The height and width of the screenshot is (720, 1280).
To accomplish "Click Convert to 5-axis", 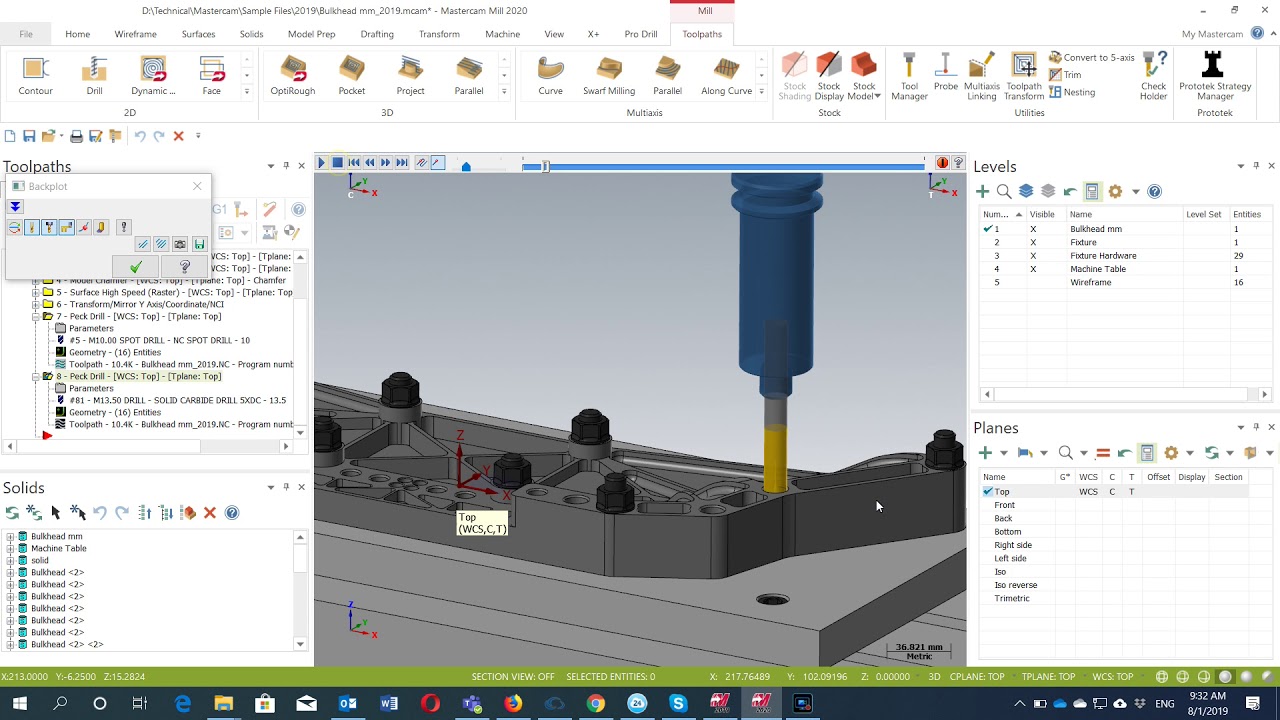I will 1091,58.
